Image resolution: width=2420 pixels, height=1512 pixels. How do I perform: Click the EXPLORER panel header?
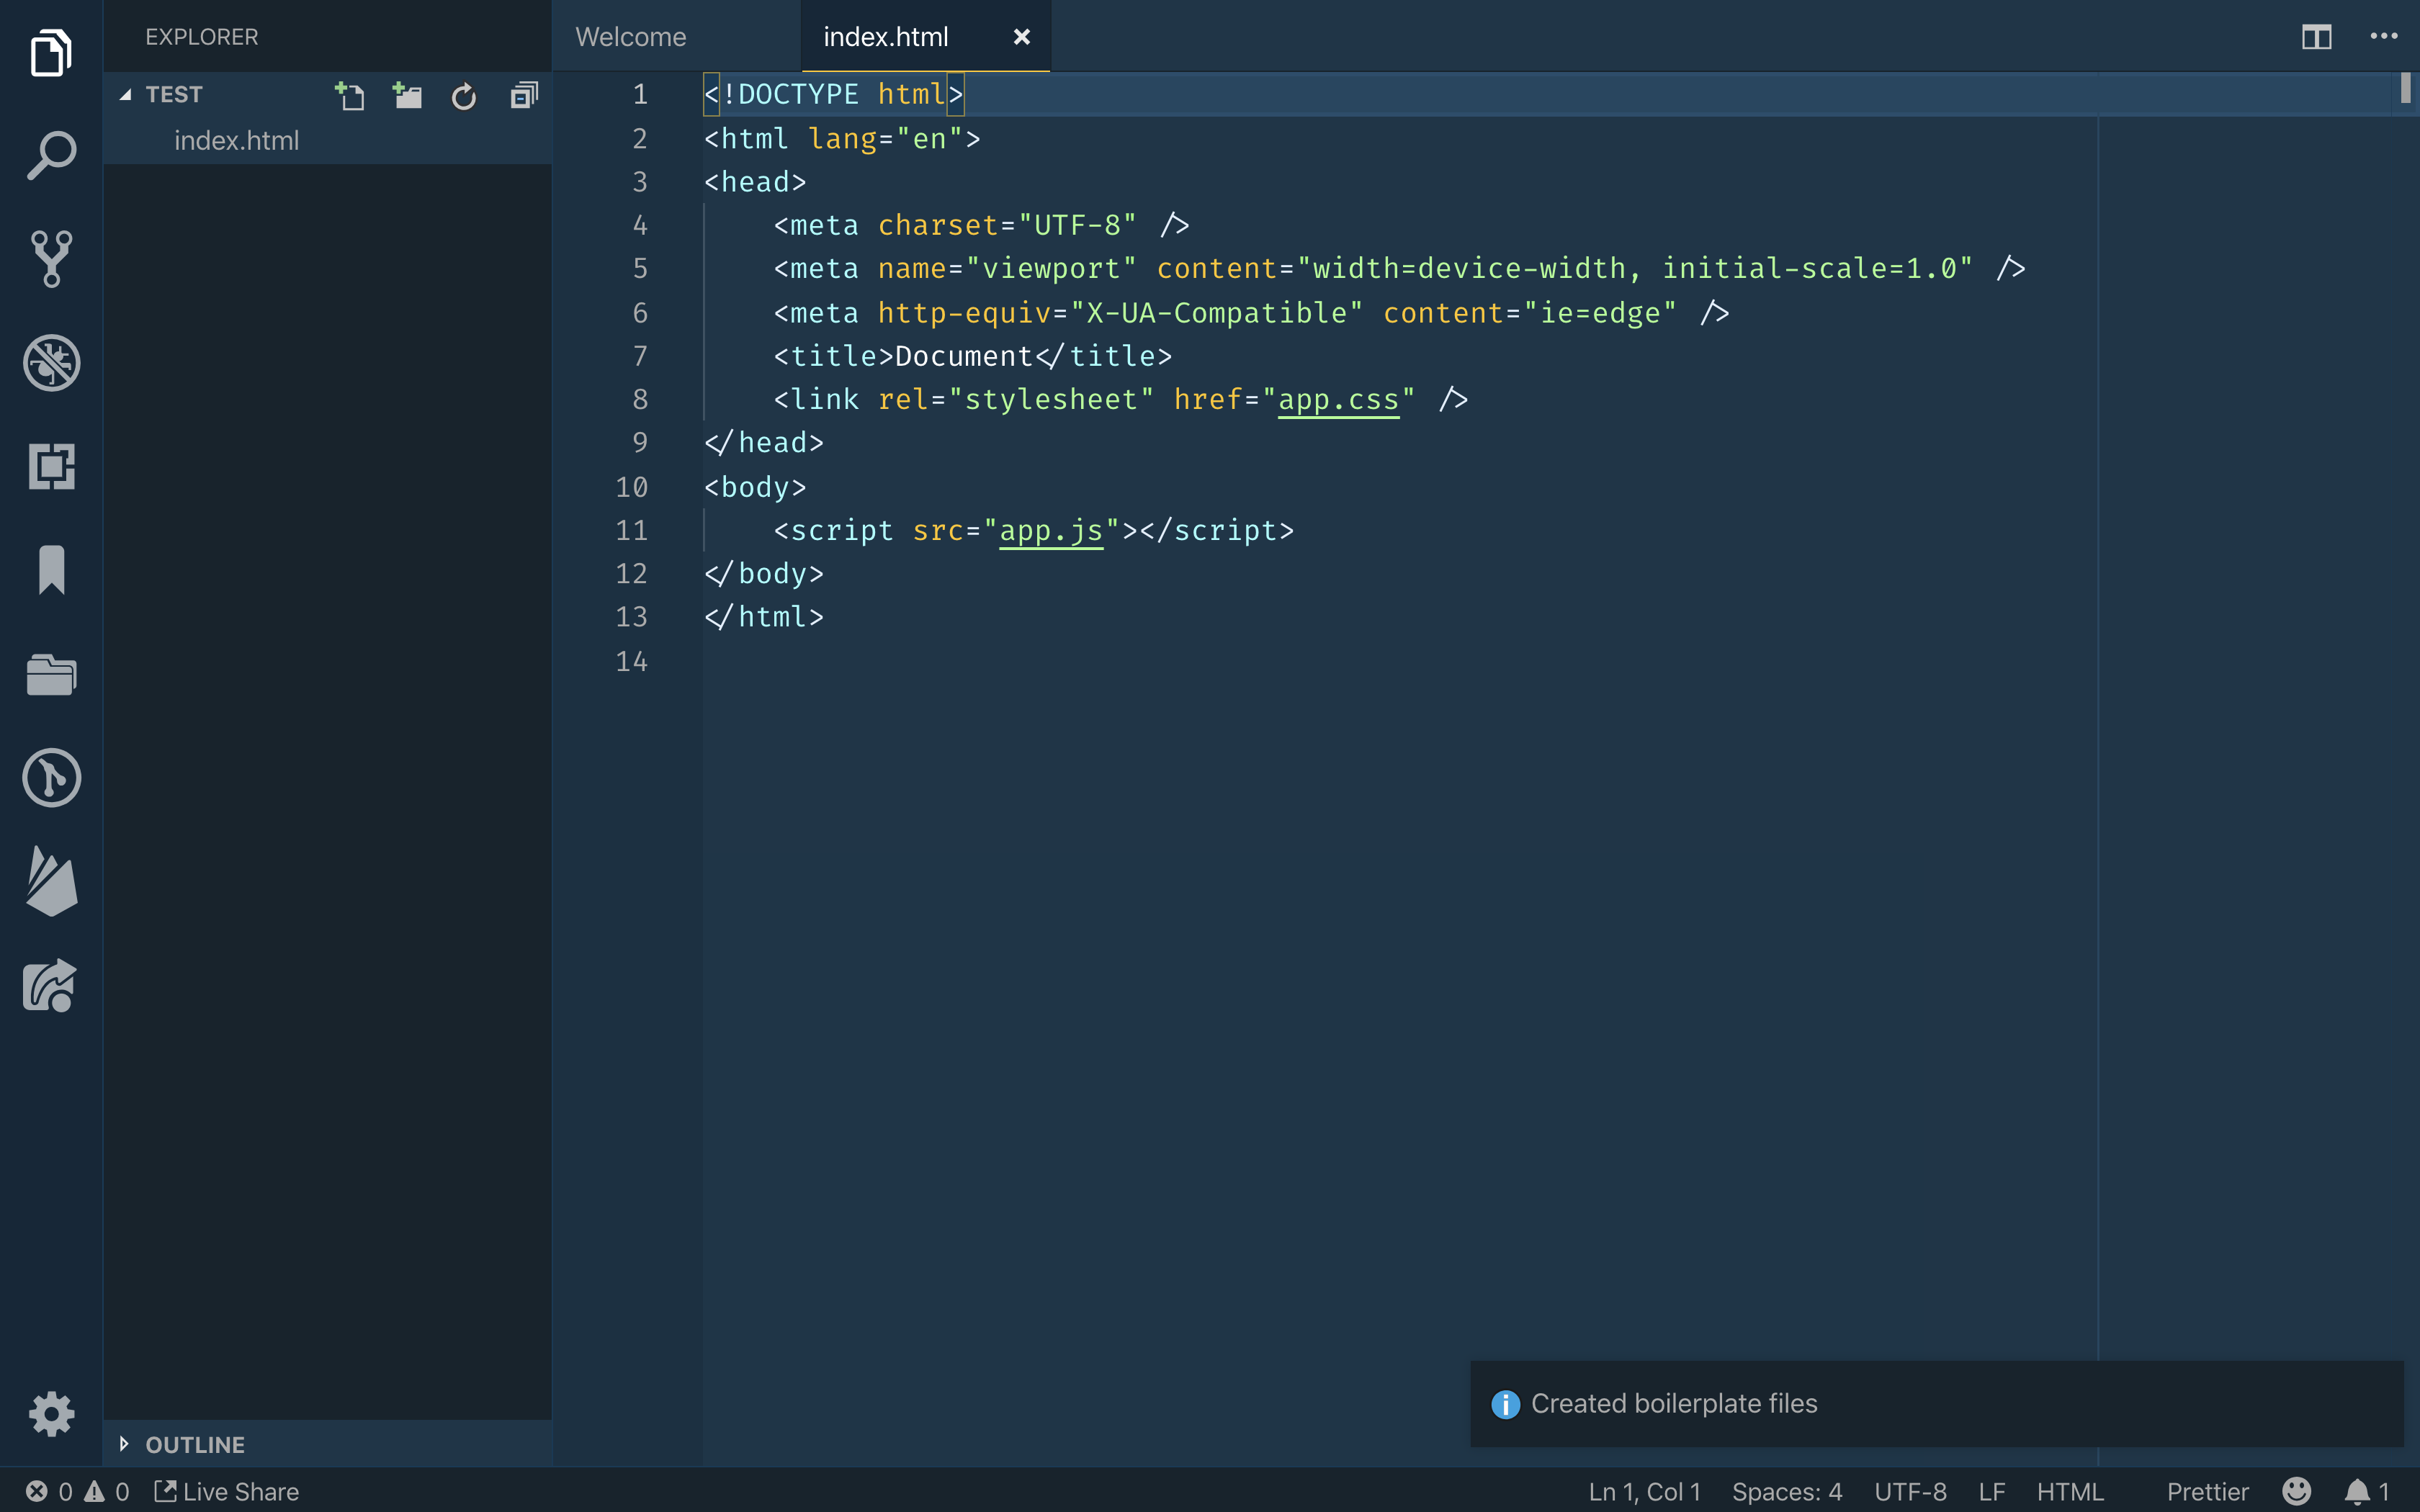pyautogui.click(x=202, y=37)
